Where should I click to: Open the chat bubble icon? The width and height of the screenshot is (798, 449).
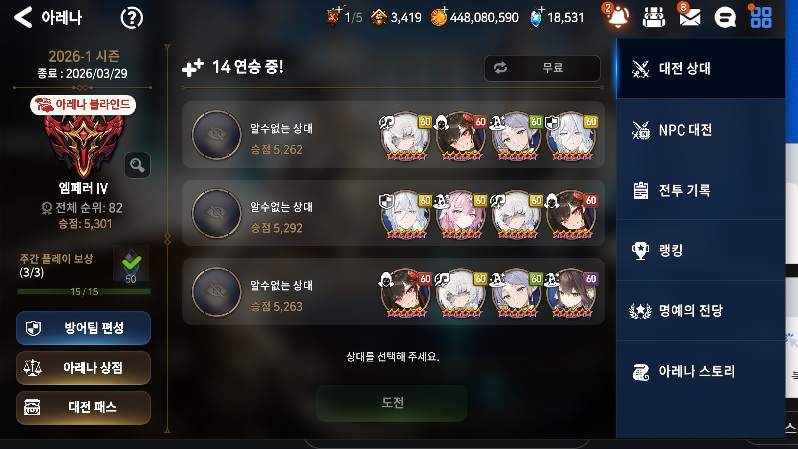point(725,18)
